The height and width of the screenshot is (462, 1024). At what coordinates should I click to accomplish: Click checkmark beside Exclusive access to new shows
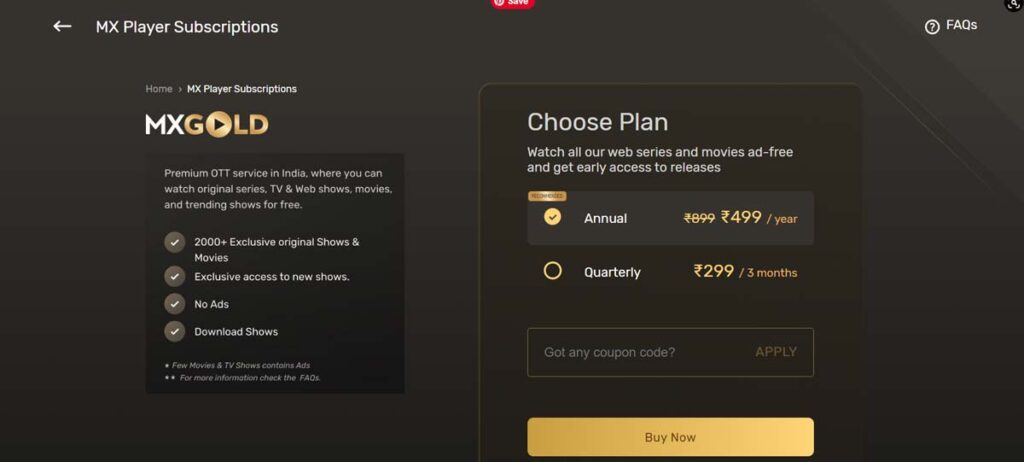pyautogui.click(x=174, y=276)
